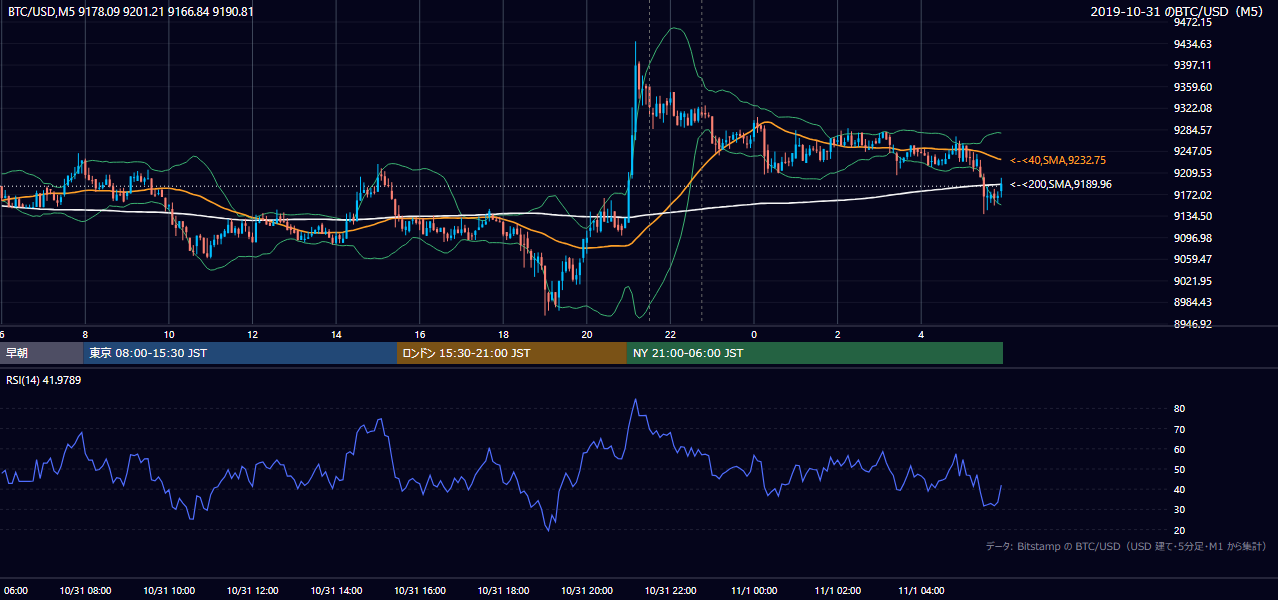1278x600 pixels.
Task: Select the 40 SMA 9232.75 label
Action: coord(1057,160)
